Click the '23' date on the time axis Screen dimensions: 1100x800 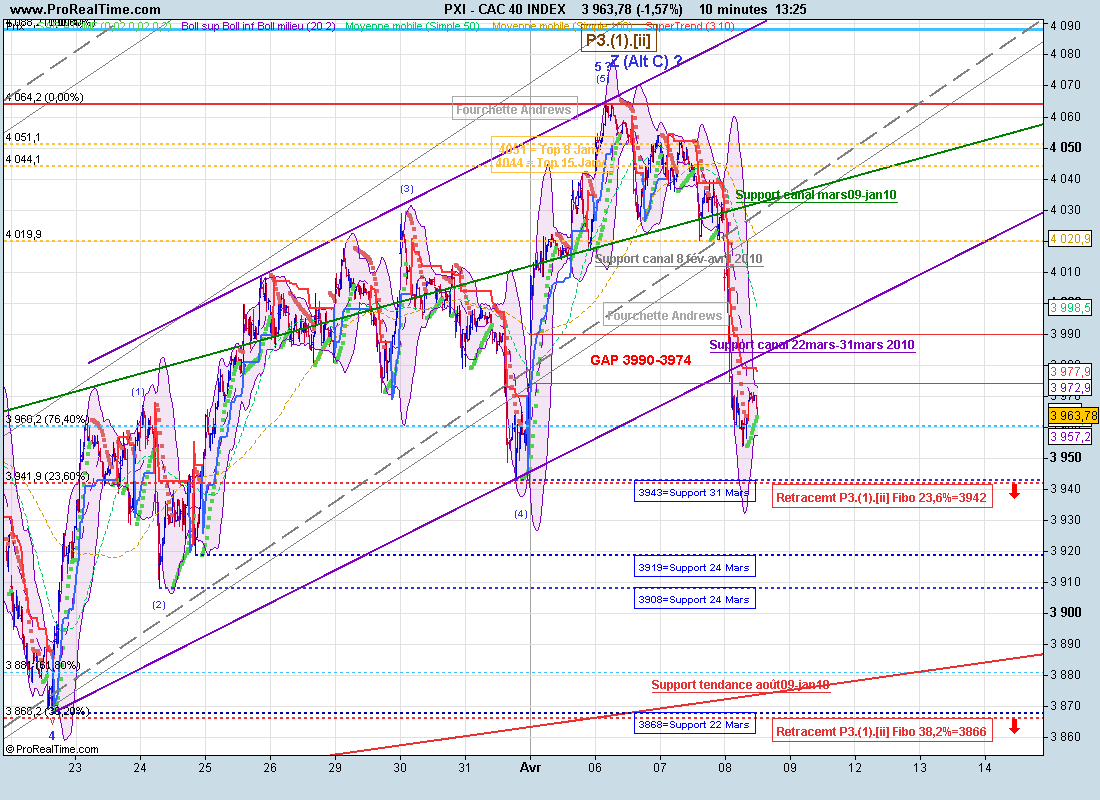75,767
